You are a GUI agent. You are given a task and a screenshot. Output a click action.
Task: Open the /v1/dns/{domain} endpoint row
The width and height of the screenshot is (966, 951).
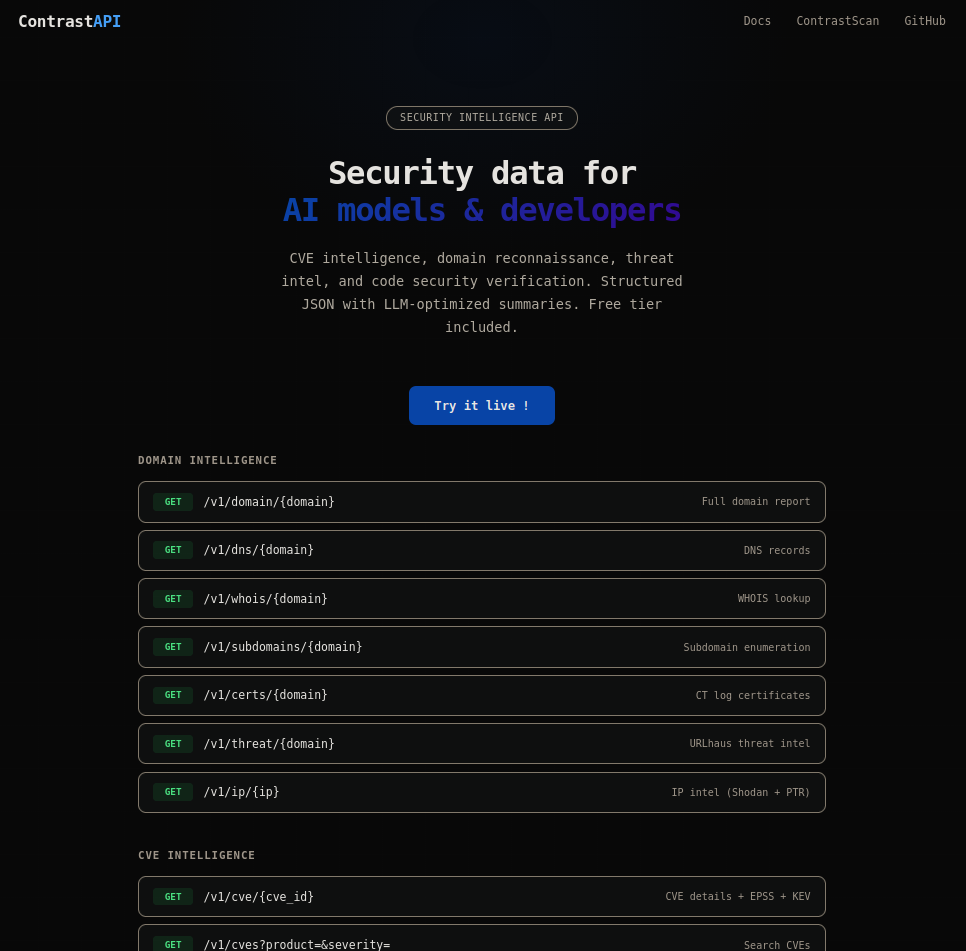pos(482,550)
